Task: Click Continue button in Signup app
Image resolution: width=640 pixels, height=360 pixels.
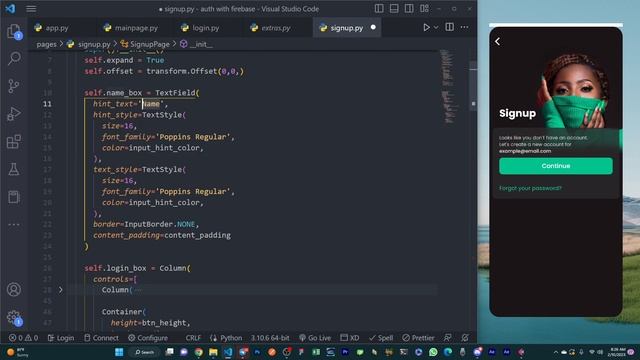Action: pos(556,166)
